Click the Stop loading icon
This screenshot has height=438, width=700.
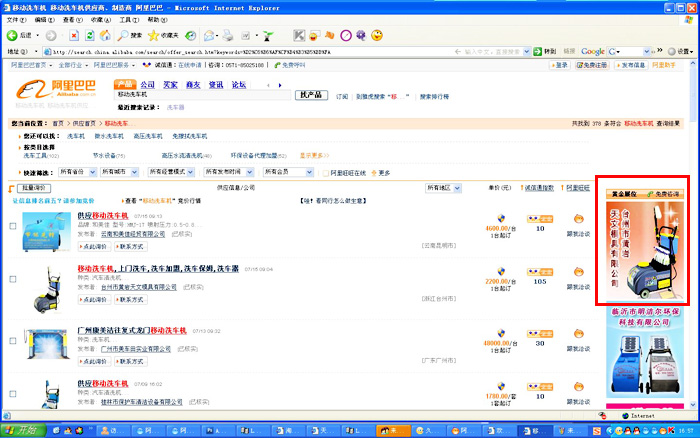(x=74, y=36)
